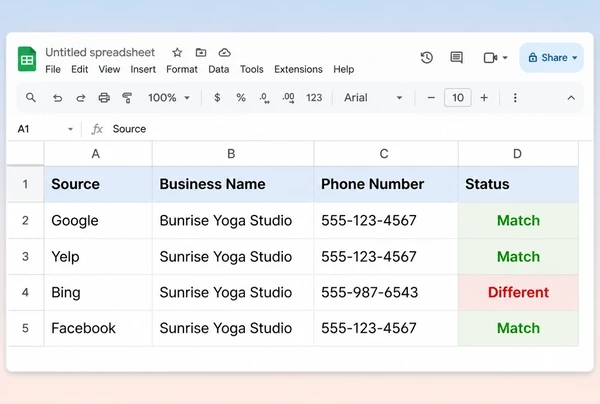Select the 555-987-6543 phone cell
Image resolution: width=600 pixels, height=404 pixels.
point(386,292)
